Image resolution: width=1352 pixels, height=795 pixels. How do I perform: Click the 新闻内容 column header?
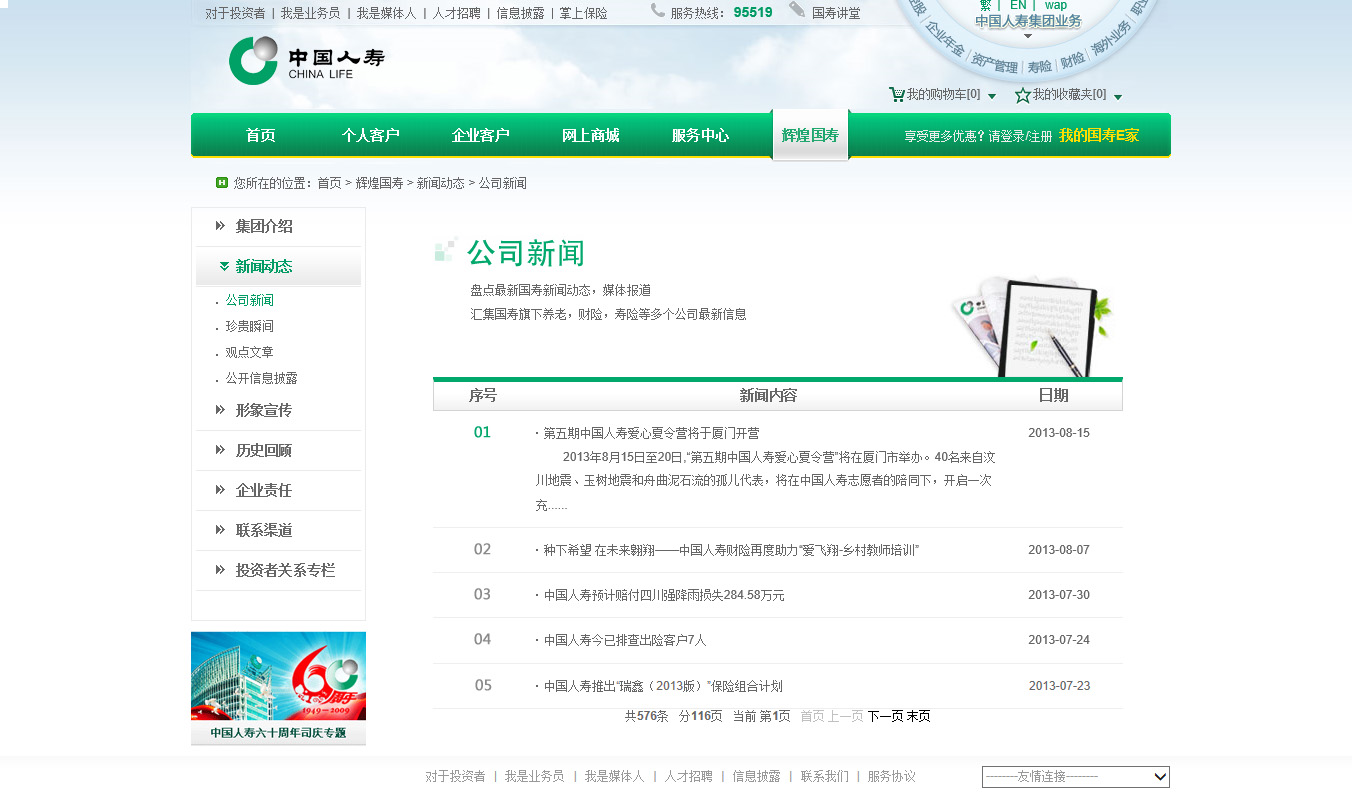[x=768, y=396]
